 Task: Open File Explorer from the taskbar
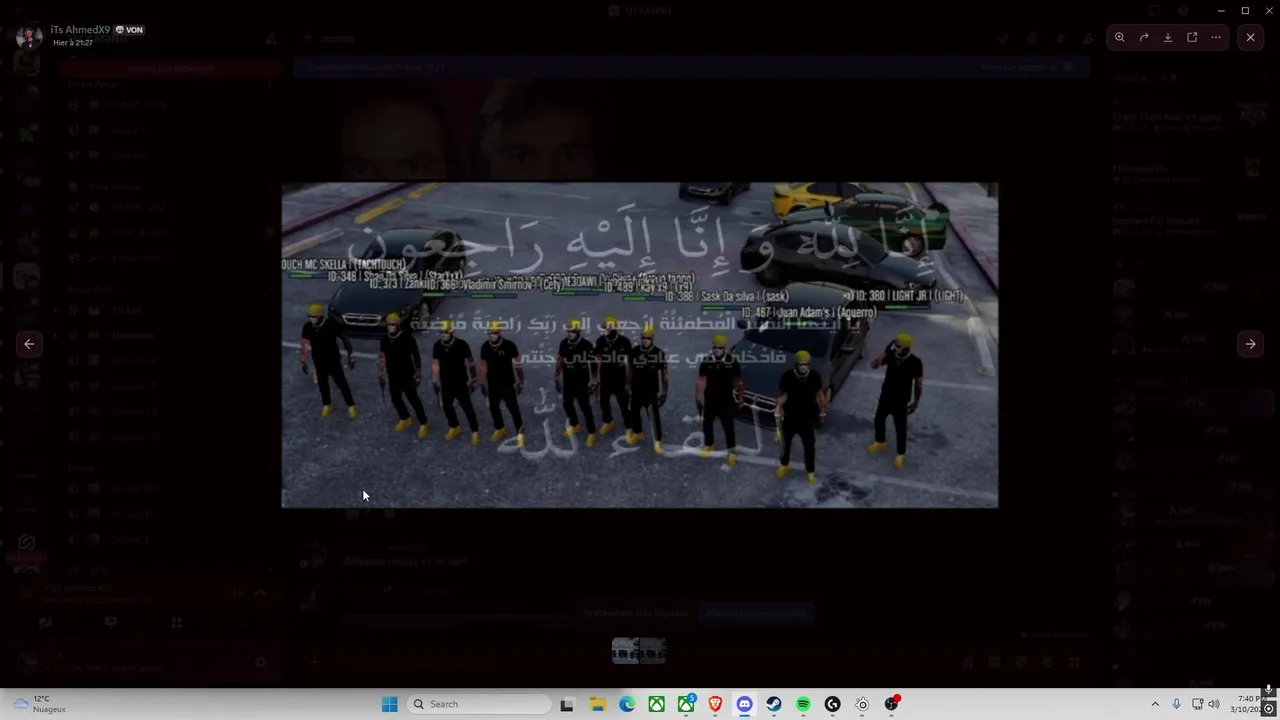click(597, 704)
